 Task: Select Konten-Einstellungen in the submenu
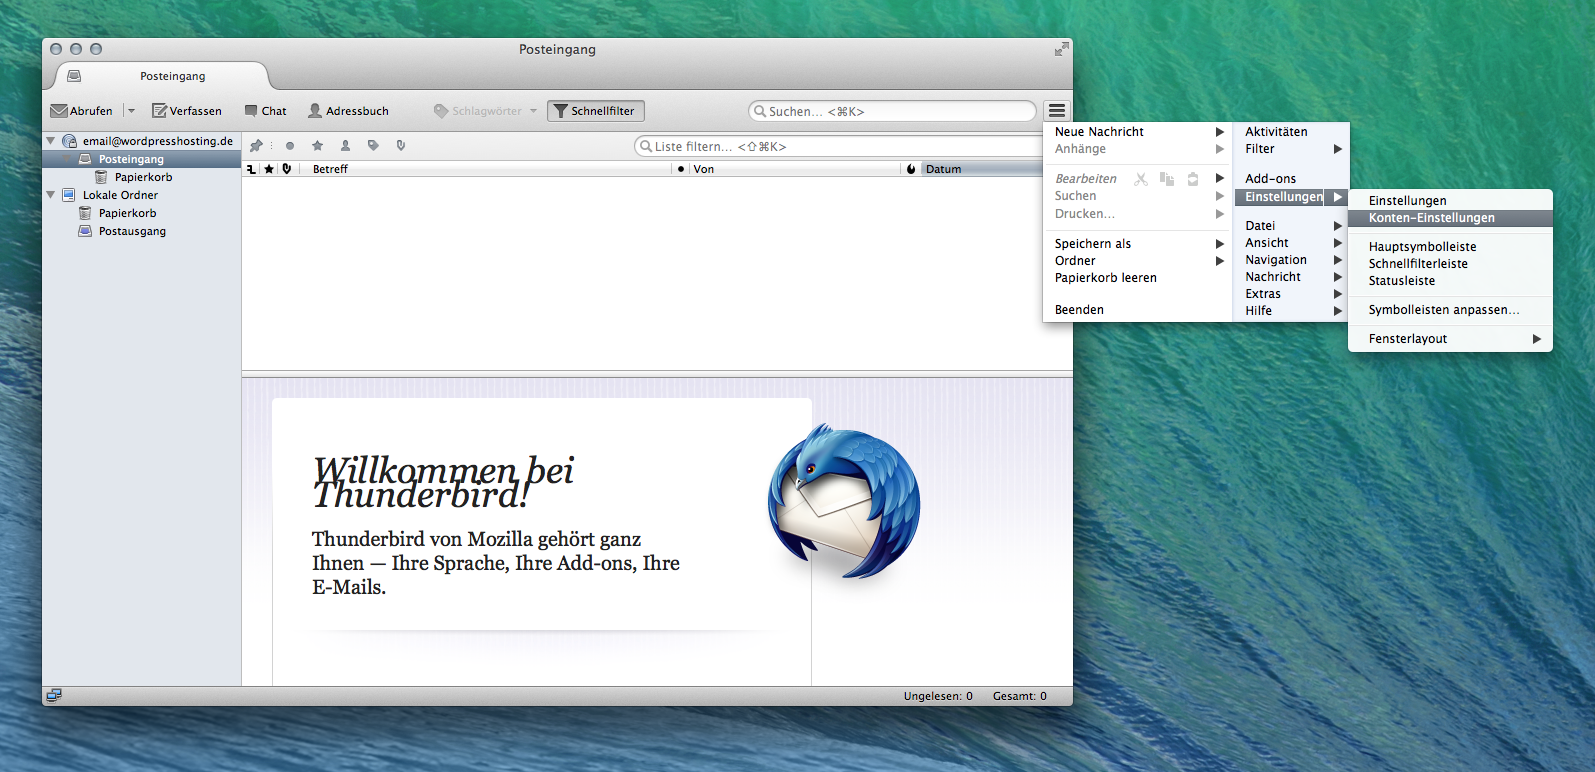point(1431,218)
